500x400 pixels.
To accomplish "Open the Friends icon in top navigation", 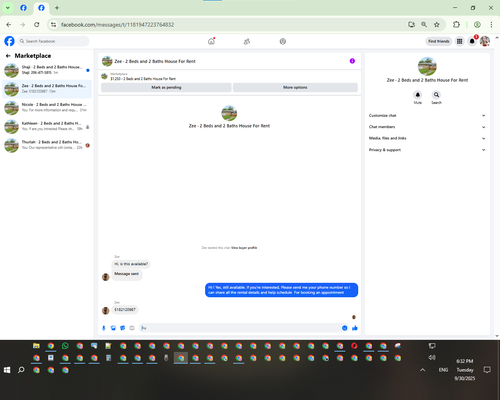I will (247, 41).
